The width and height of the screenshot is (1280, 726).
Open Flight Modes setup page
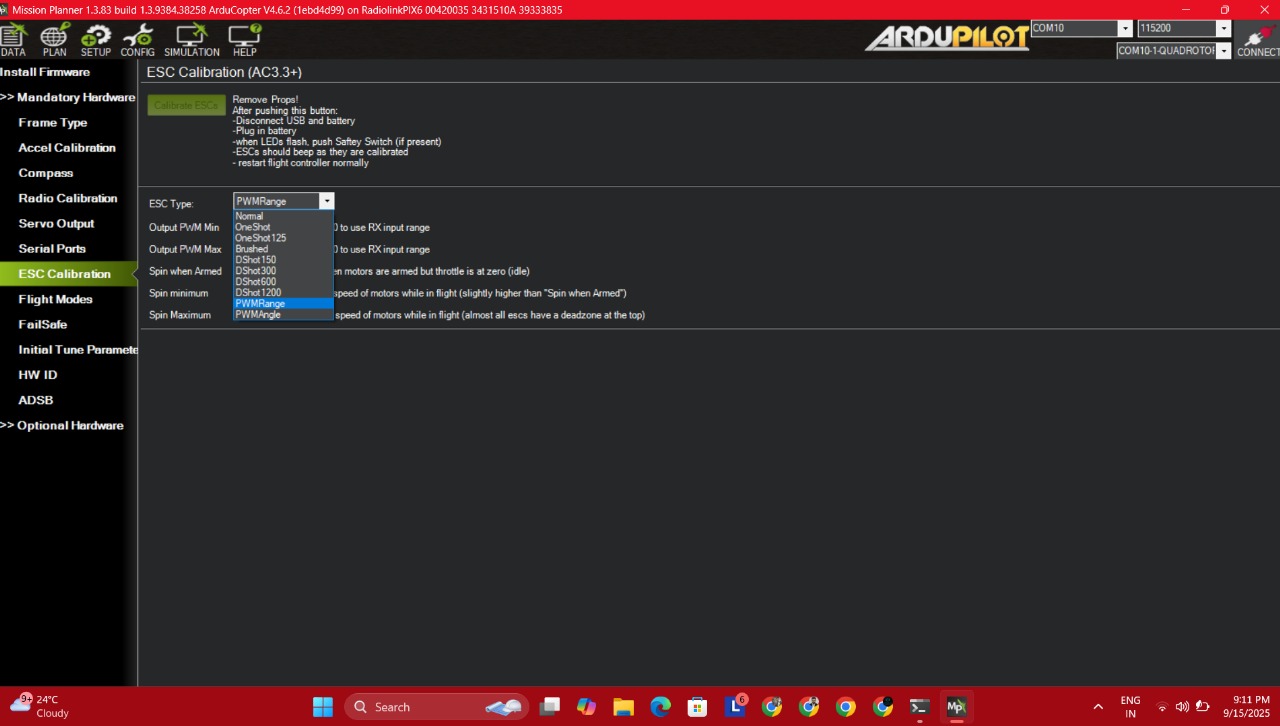pos(55,299)
